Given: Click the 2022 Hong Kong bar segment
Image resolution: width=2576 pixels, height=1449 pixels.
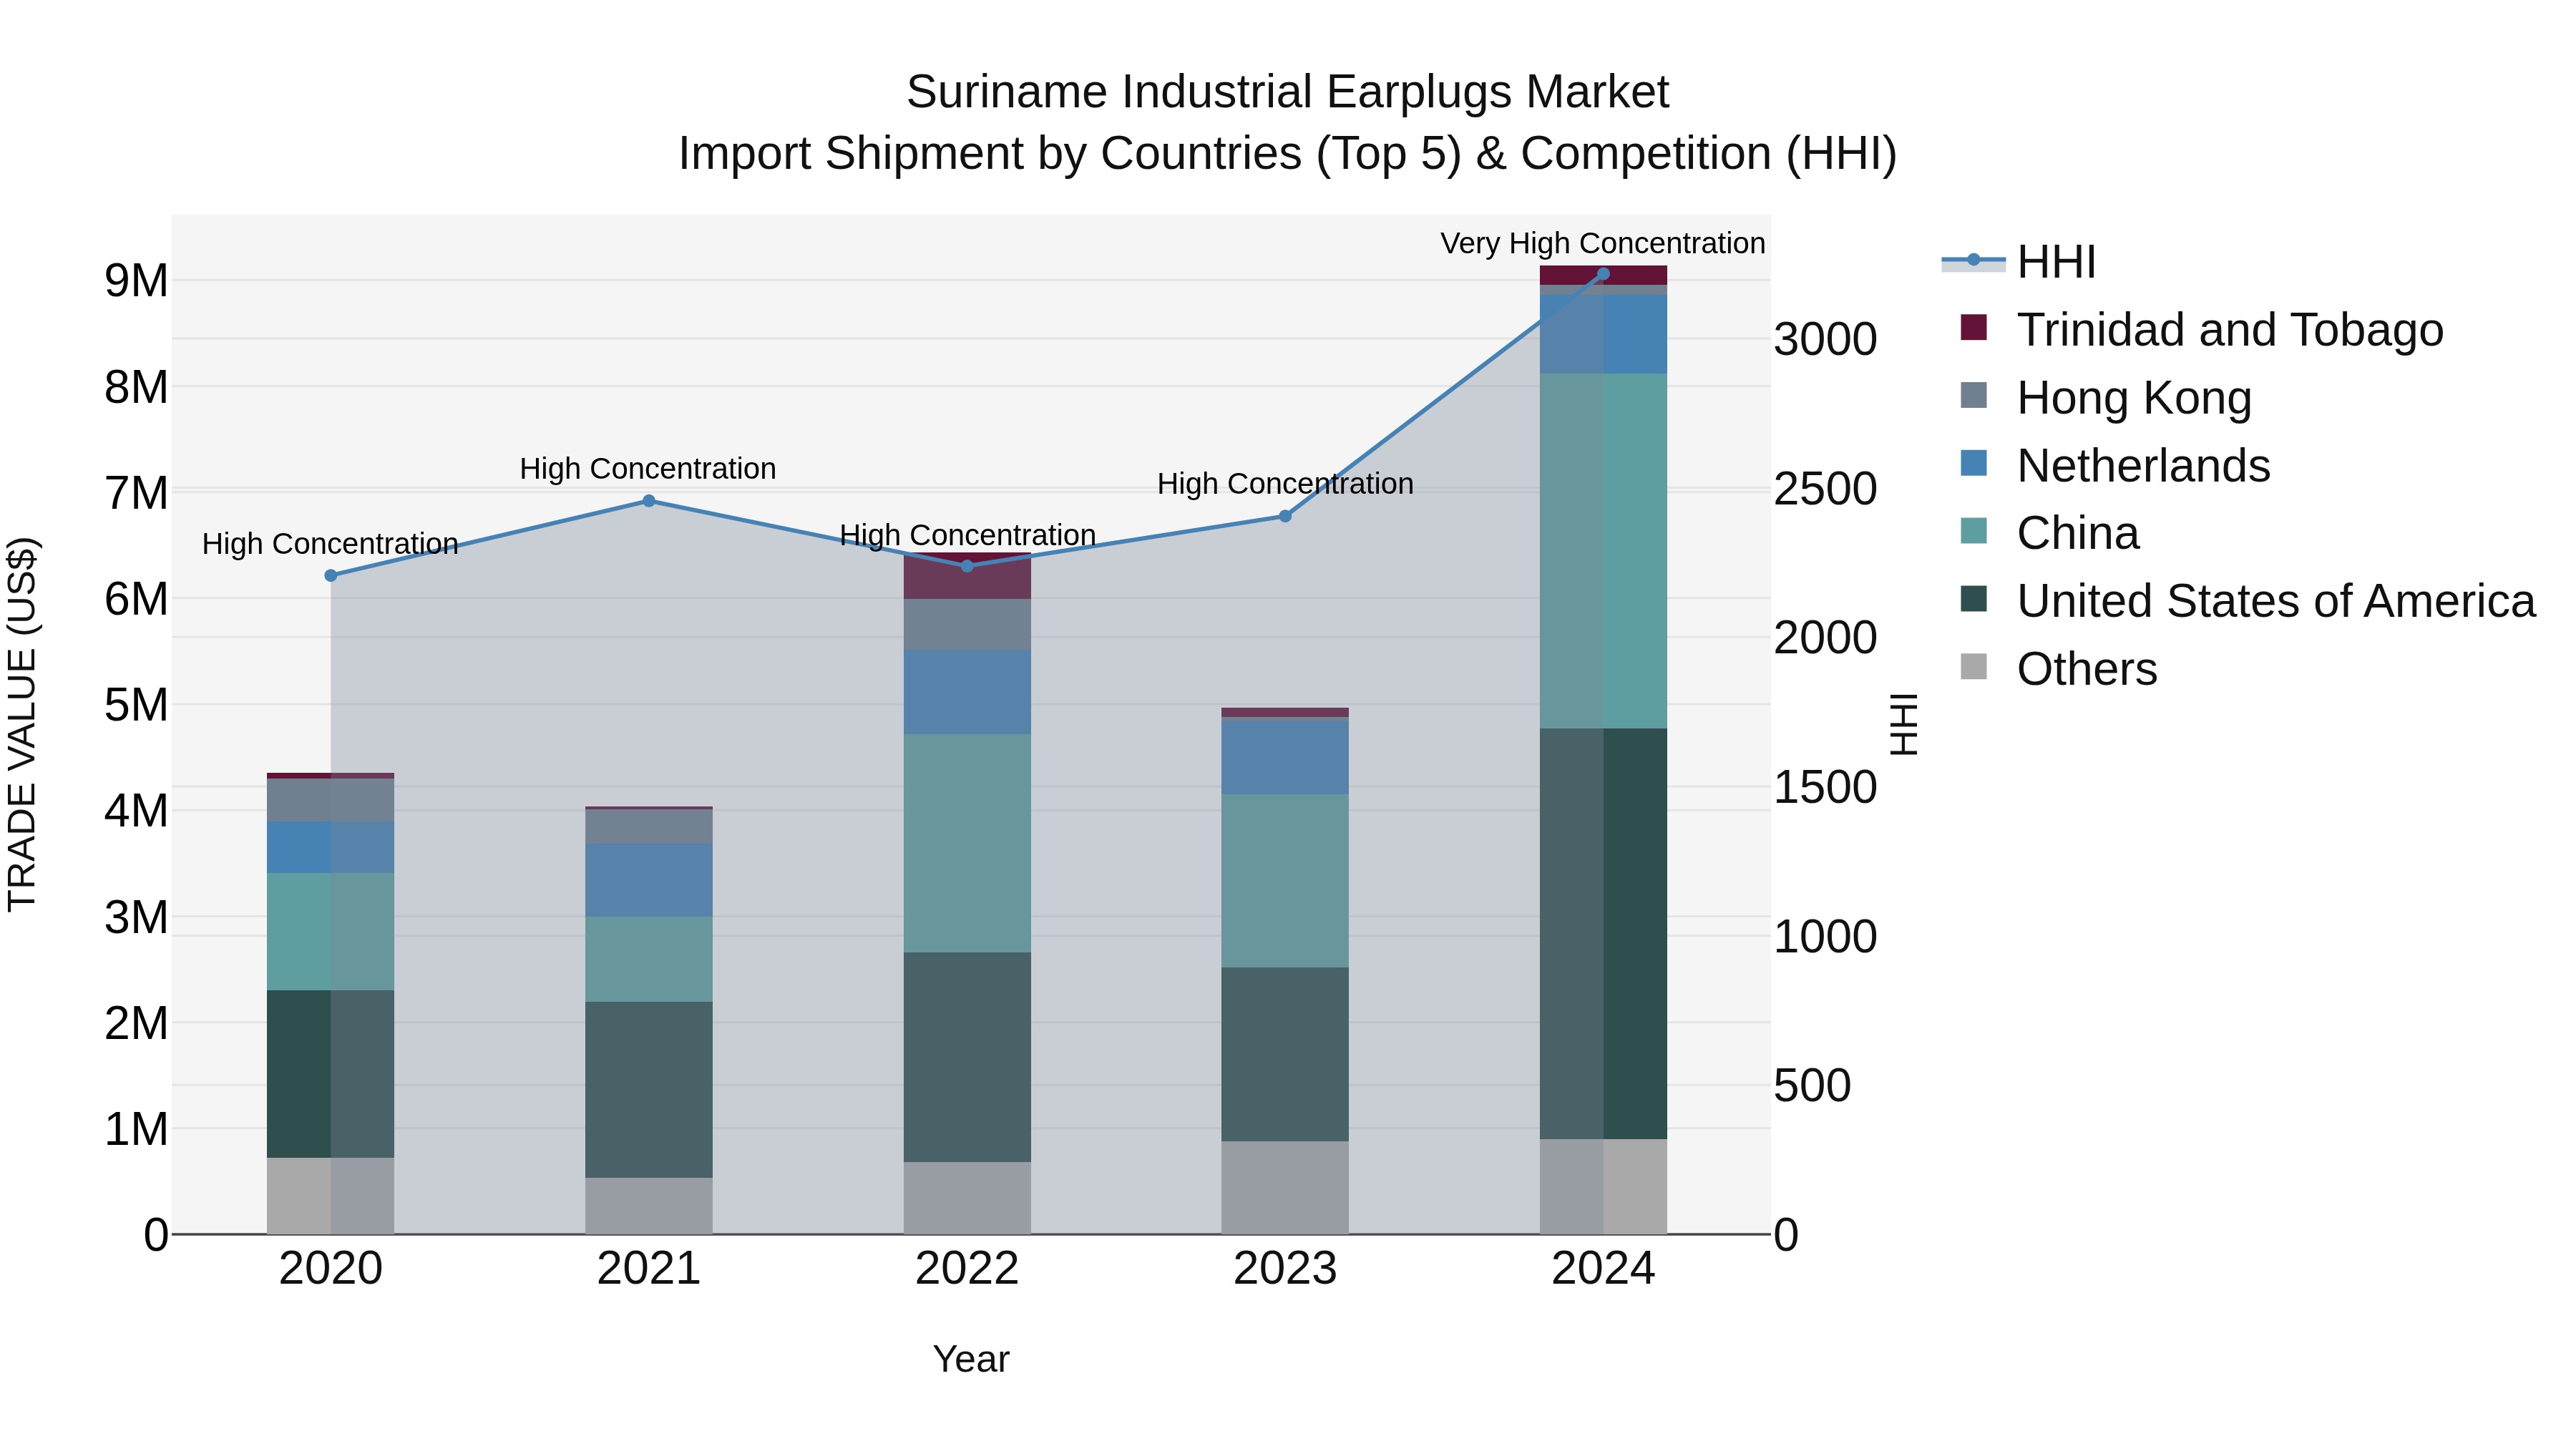Looking at the screenshot, I should tap(967, 625).
